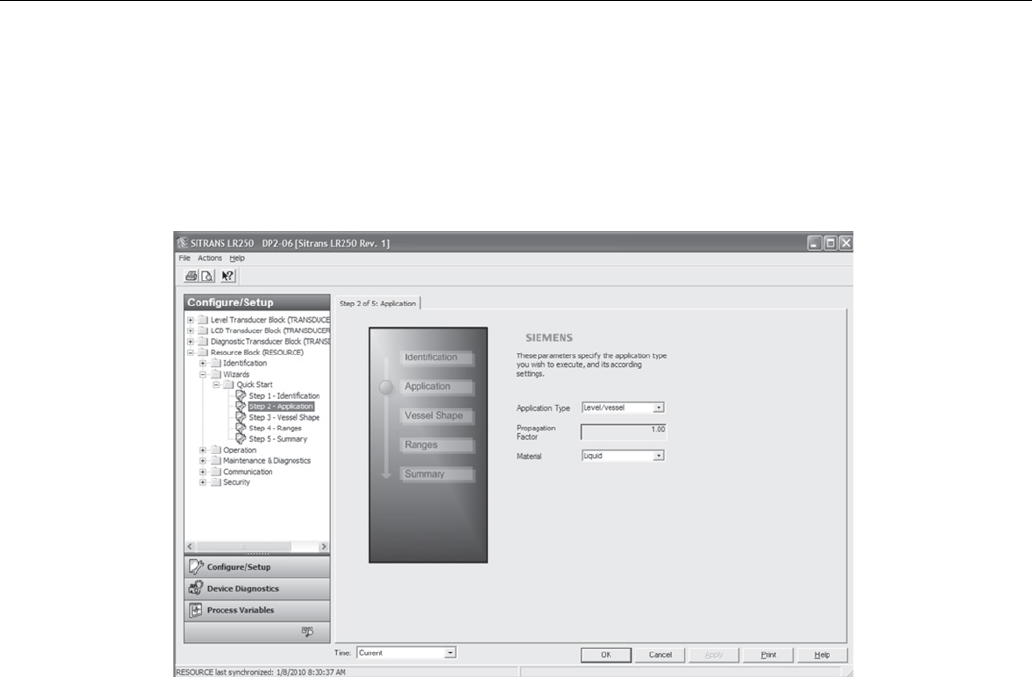Expand the Communication folder

tap(203, 472)
